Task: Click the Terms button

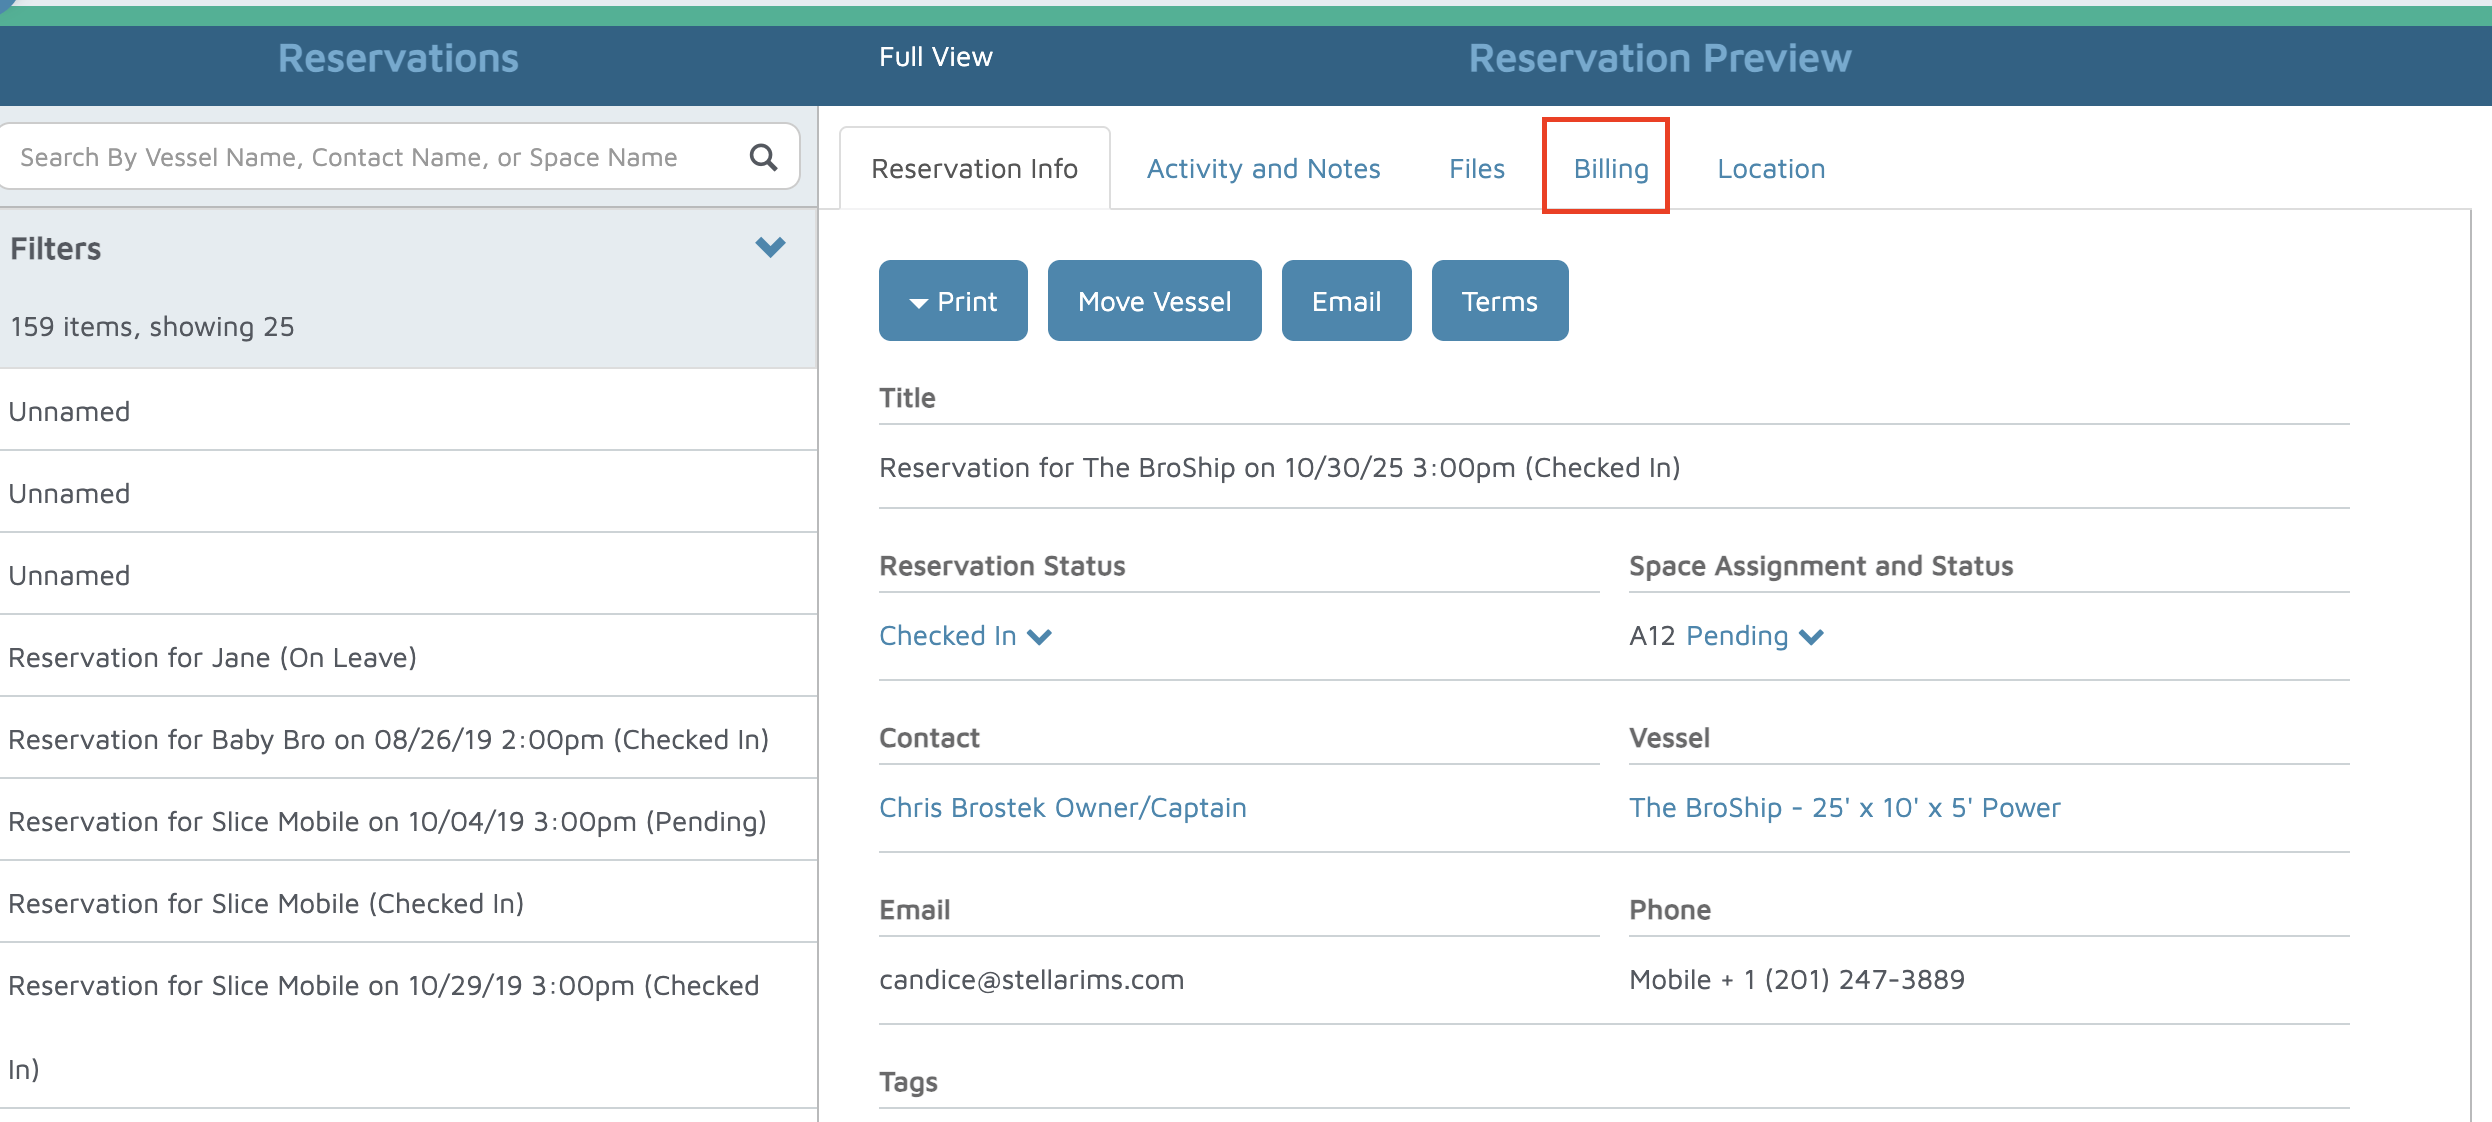Action: [x=1499, y=301]
